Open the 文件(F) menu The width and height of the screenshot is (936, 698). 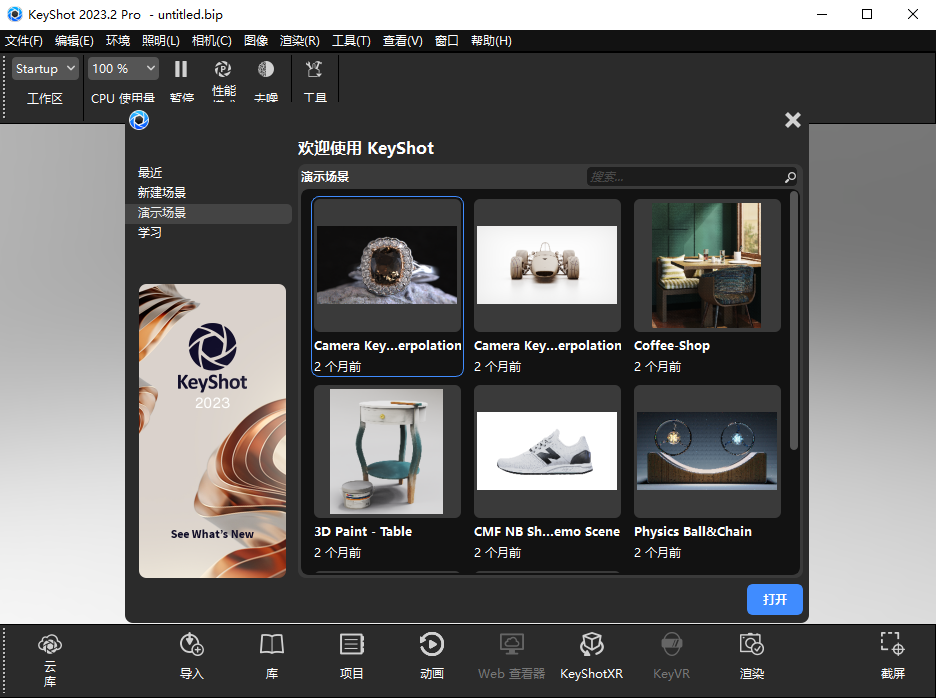(24, 41)
